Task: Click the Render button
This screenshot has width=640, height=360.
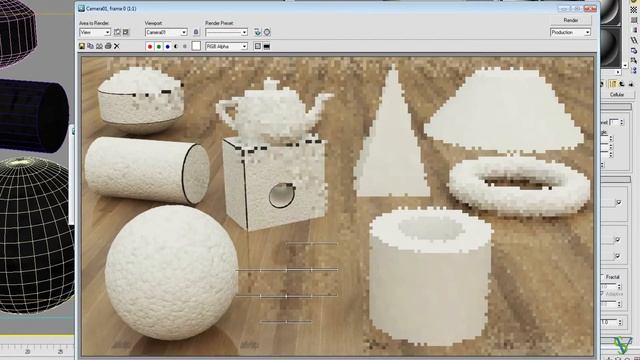Action: (571, 20)
